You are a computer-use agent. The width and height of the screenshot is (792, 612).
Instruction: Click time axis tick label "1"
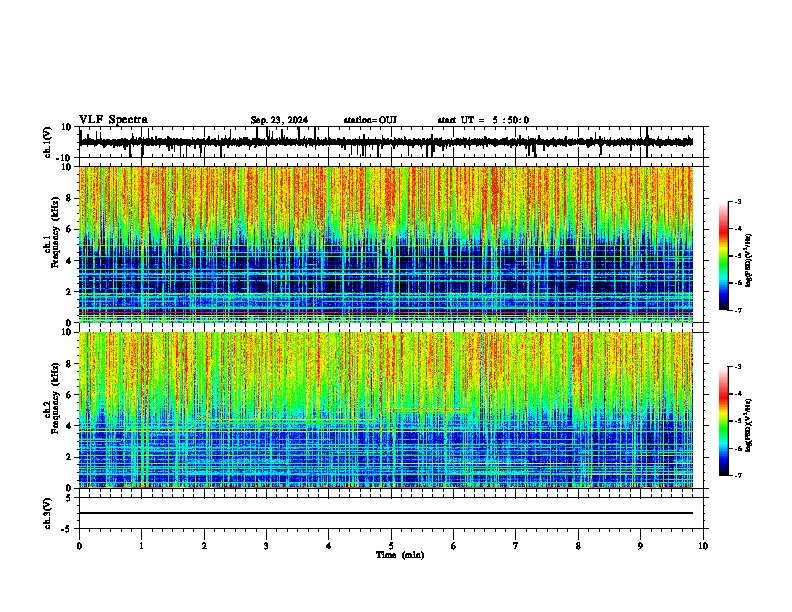point(141,546)
